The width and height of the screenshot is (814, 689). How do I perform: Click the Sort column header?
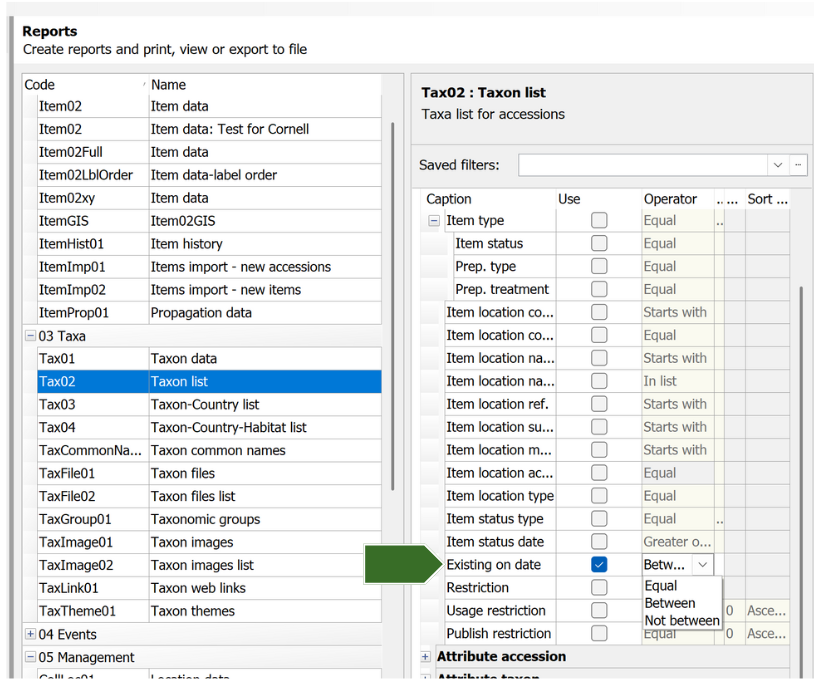tap(767, 199)
